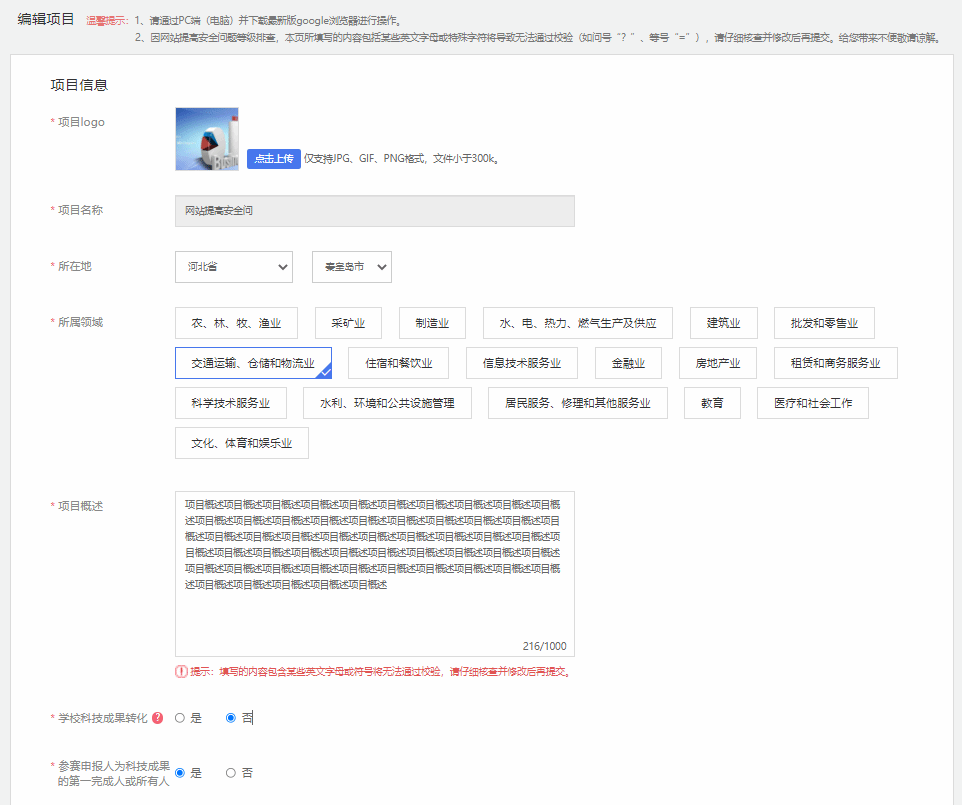Choose the 教育 field option
The width and height of the screenshot is (962, 805).
pos(713,403)
